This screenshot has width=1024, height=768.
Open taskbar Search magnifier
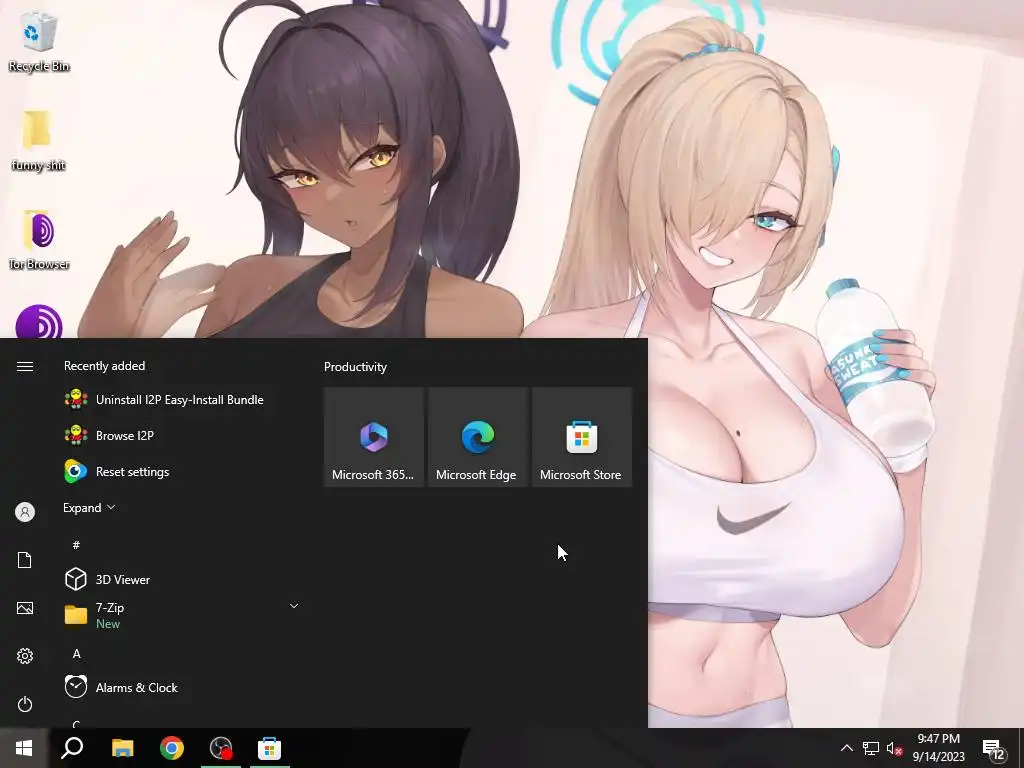tap(72, 748)
